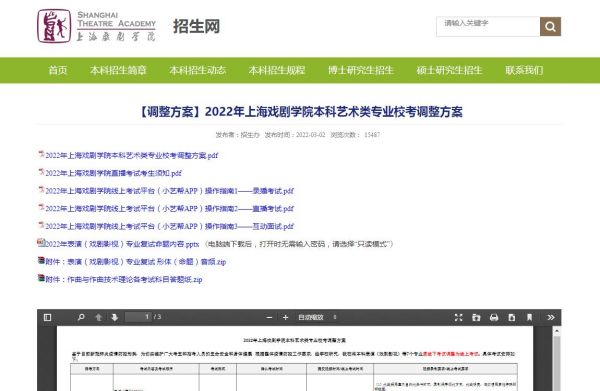This screenshot has width=600, height=391.
Task: Click the PDF file icon beside 调整方案.pdf
Action: [x=41, y=154]
